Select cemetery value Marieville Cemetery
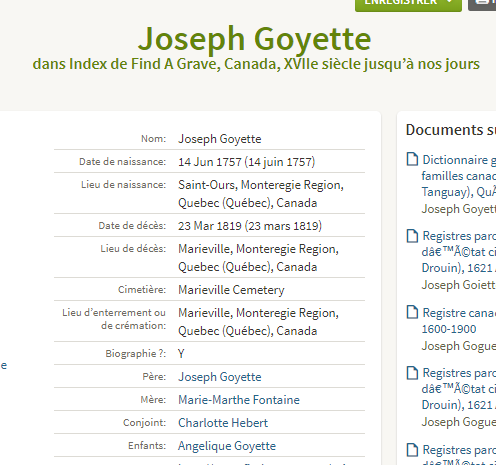Screen dimensions: 496x465 231,290
